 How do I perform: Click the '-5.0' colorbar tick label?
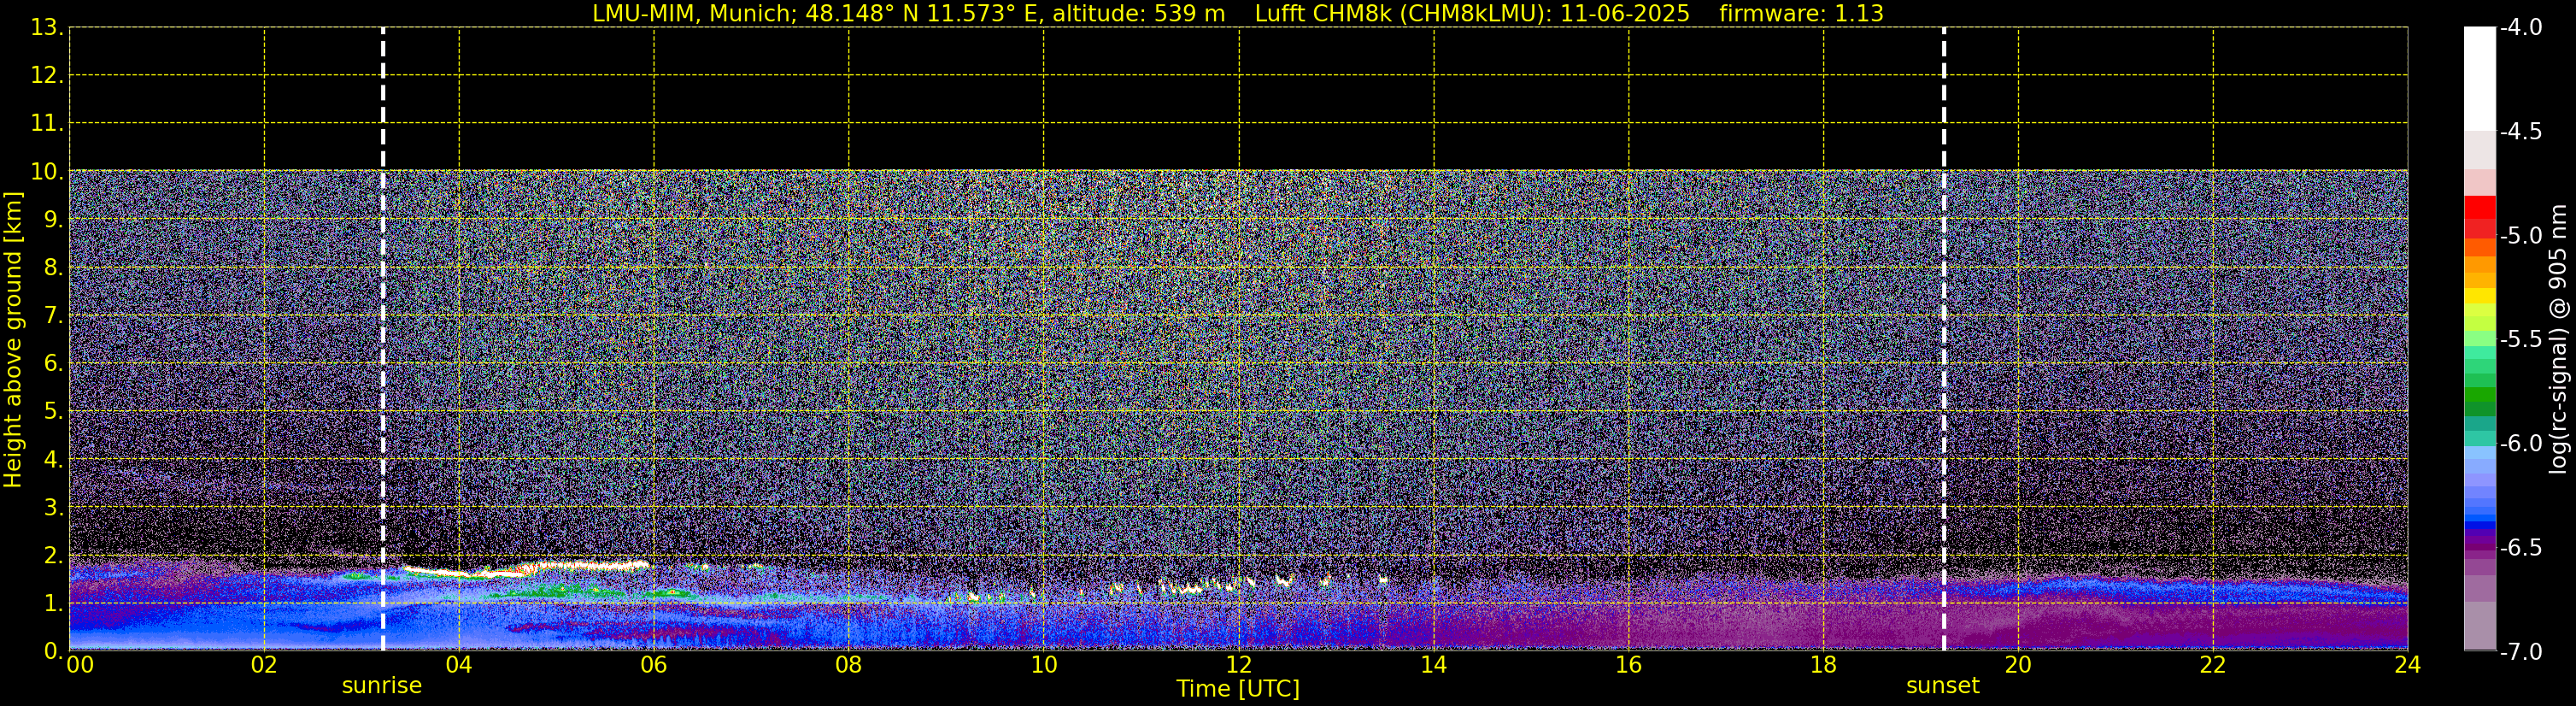point(2521,235)
